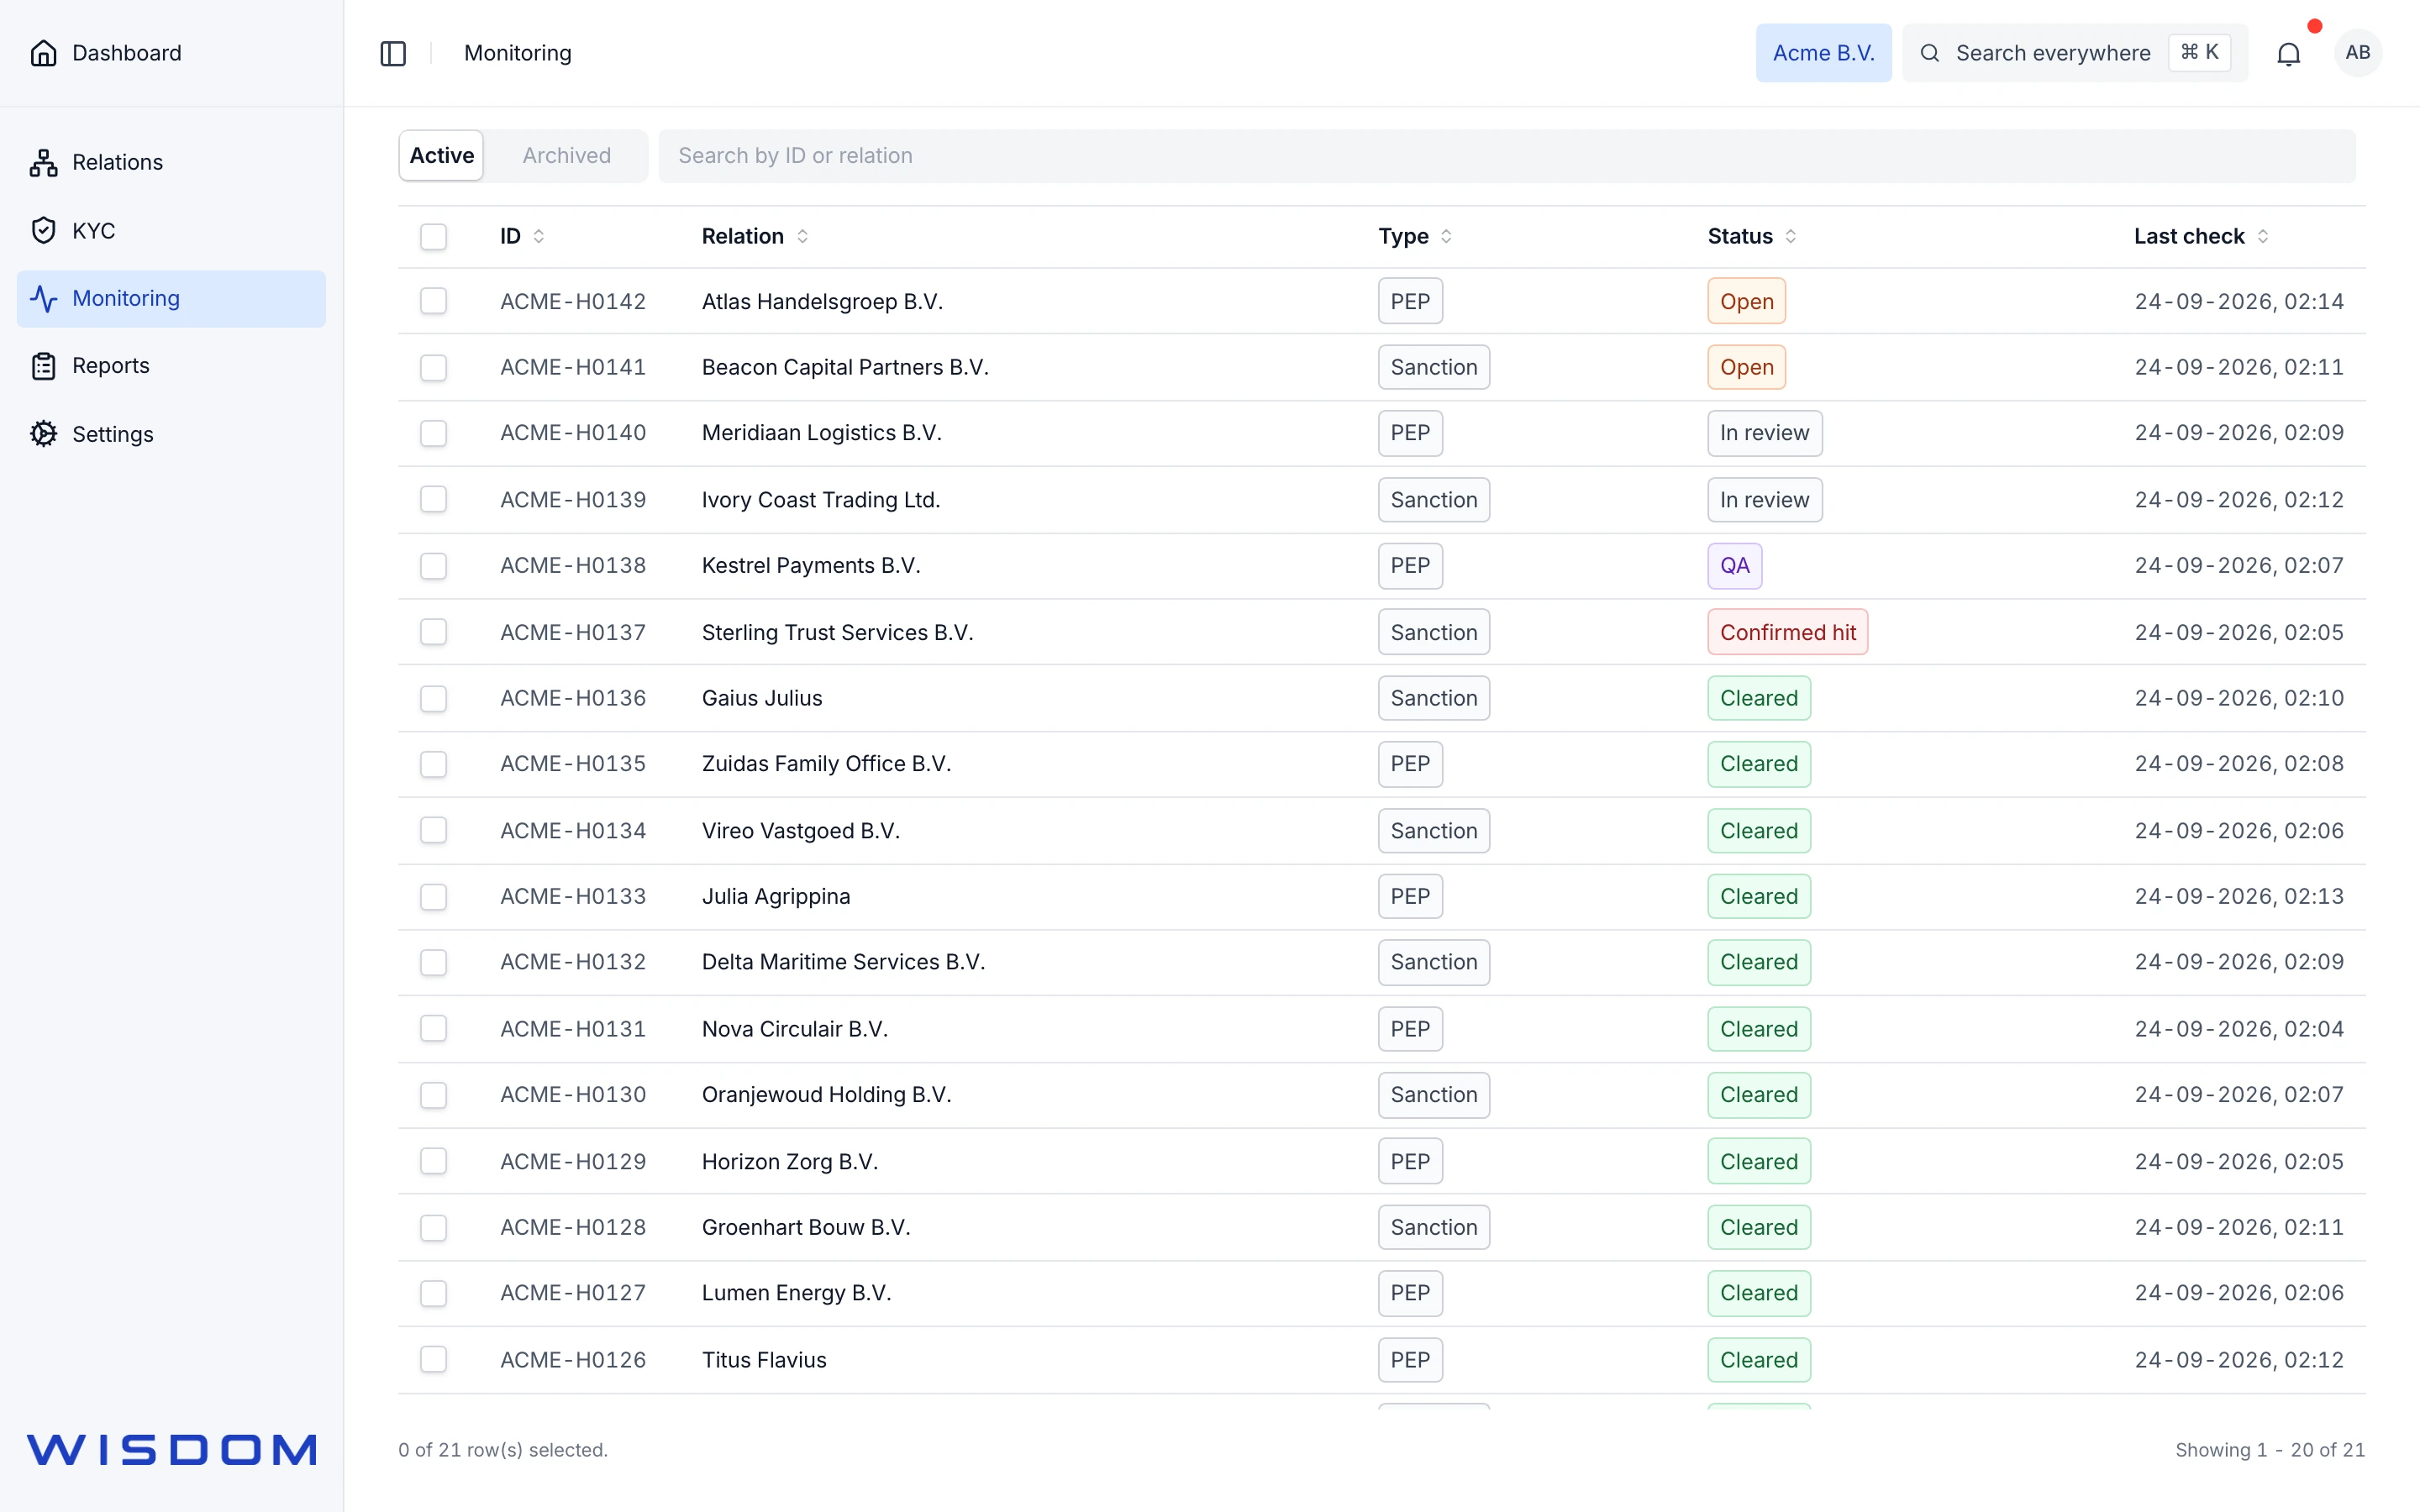Open Reports in the sidebar
The width and height of the screenshot is (2420, 1512).
point(171,366)
